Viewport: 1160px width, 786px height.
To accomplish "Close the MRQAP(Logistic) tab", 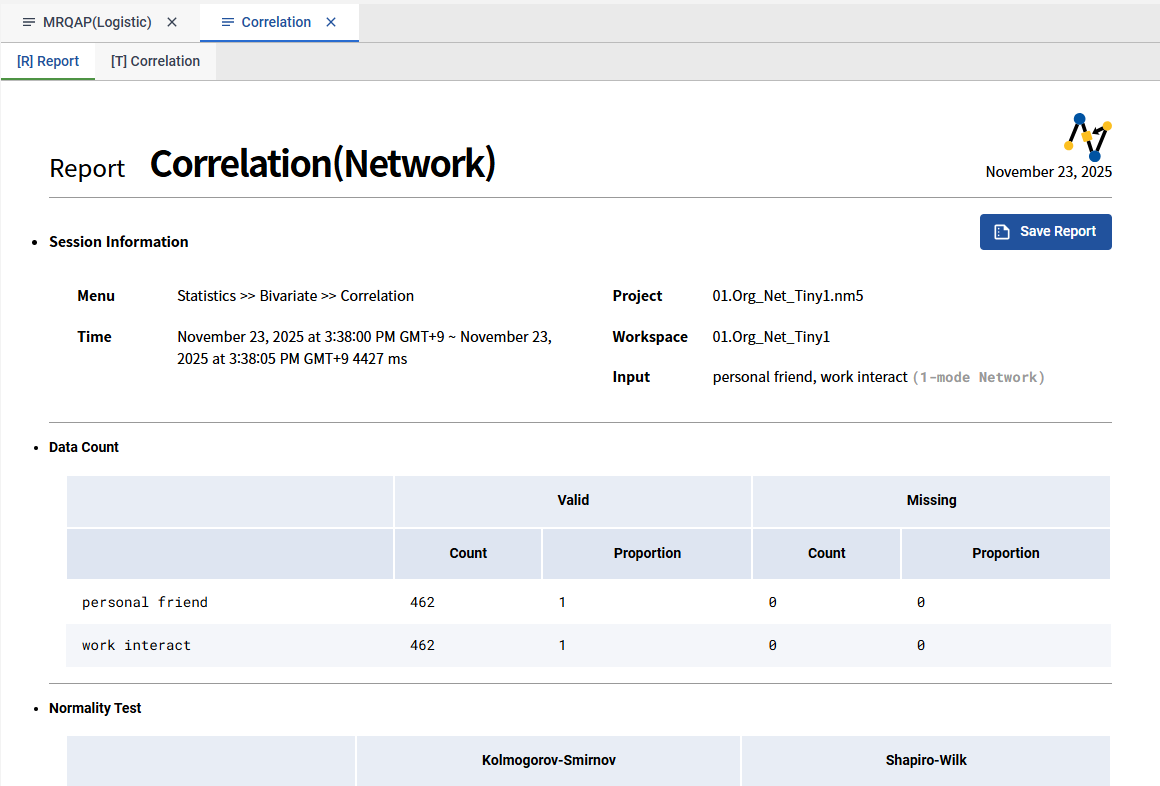I will (x=172, y=22).
